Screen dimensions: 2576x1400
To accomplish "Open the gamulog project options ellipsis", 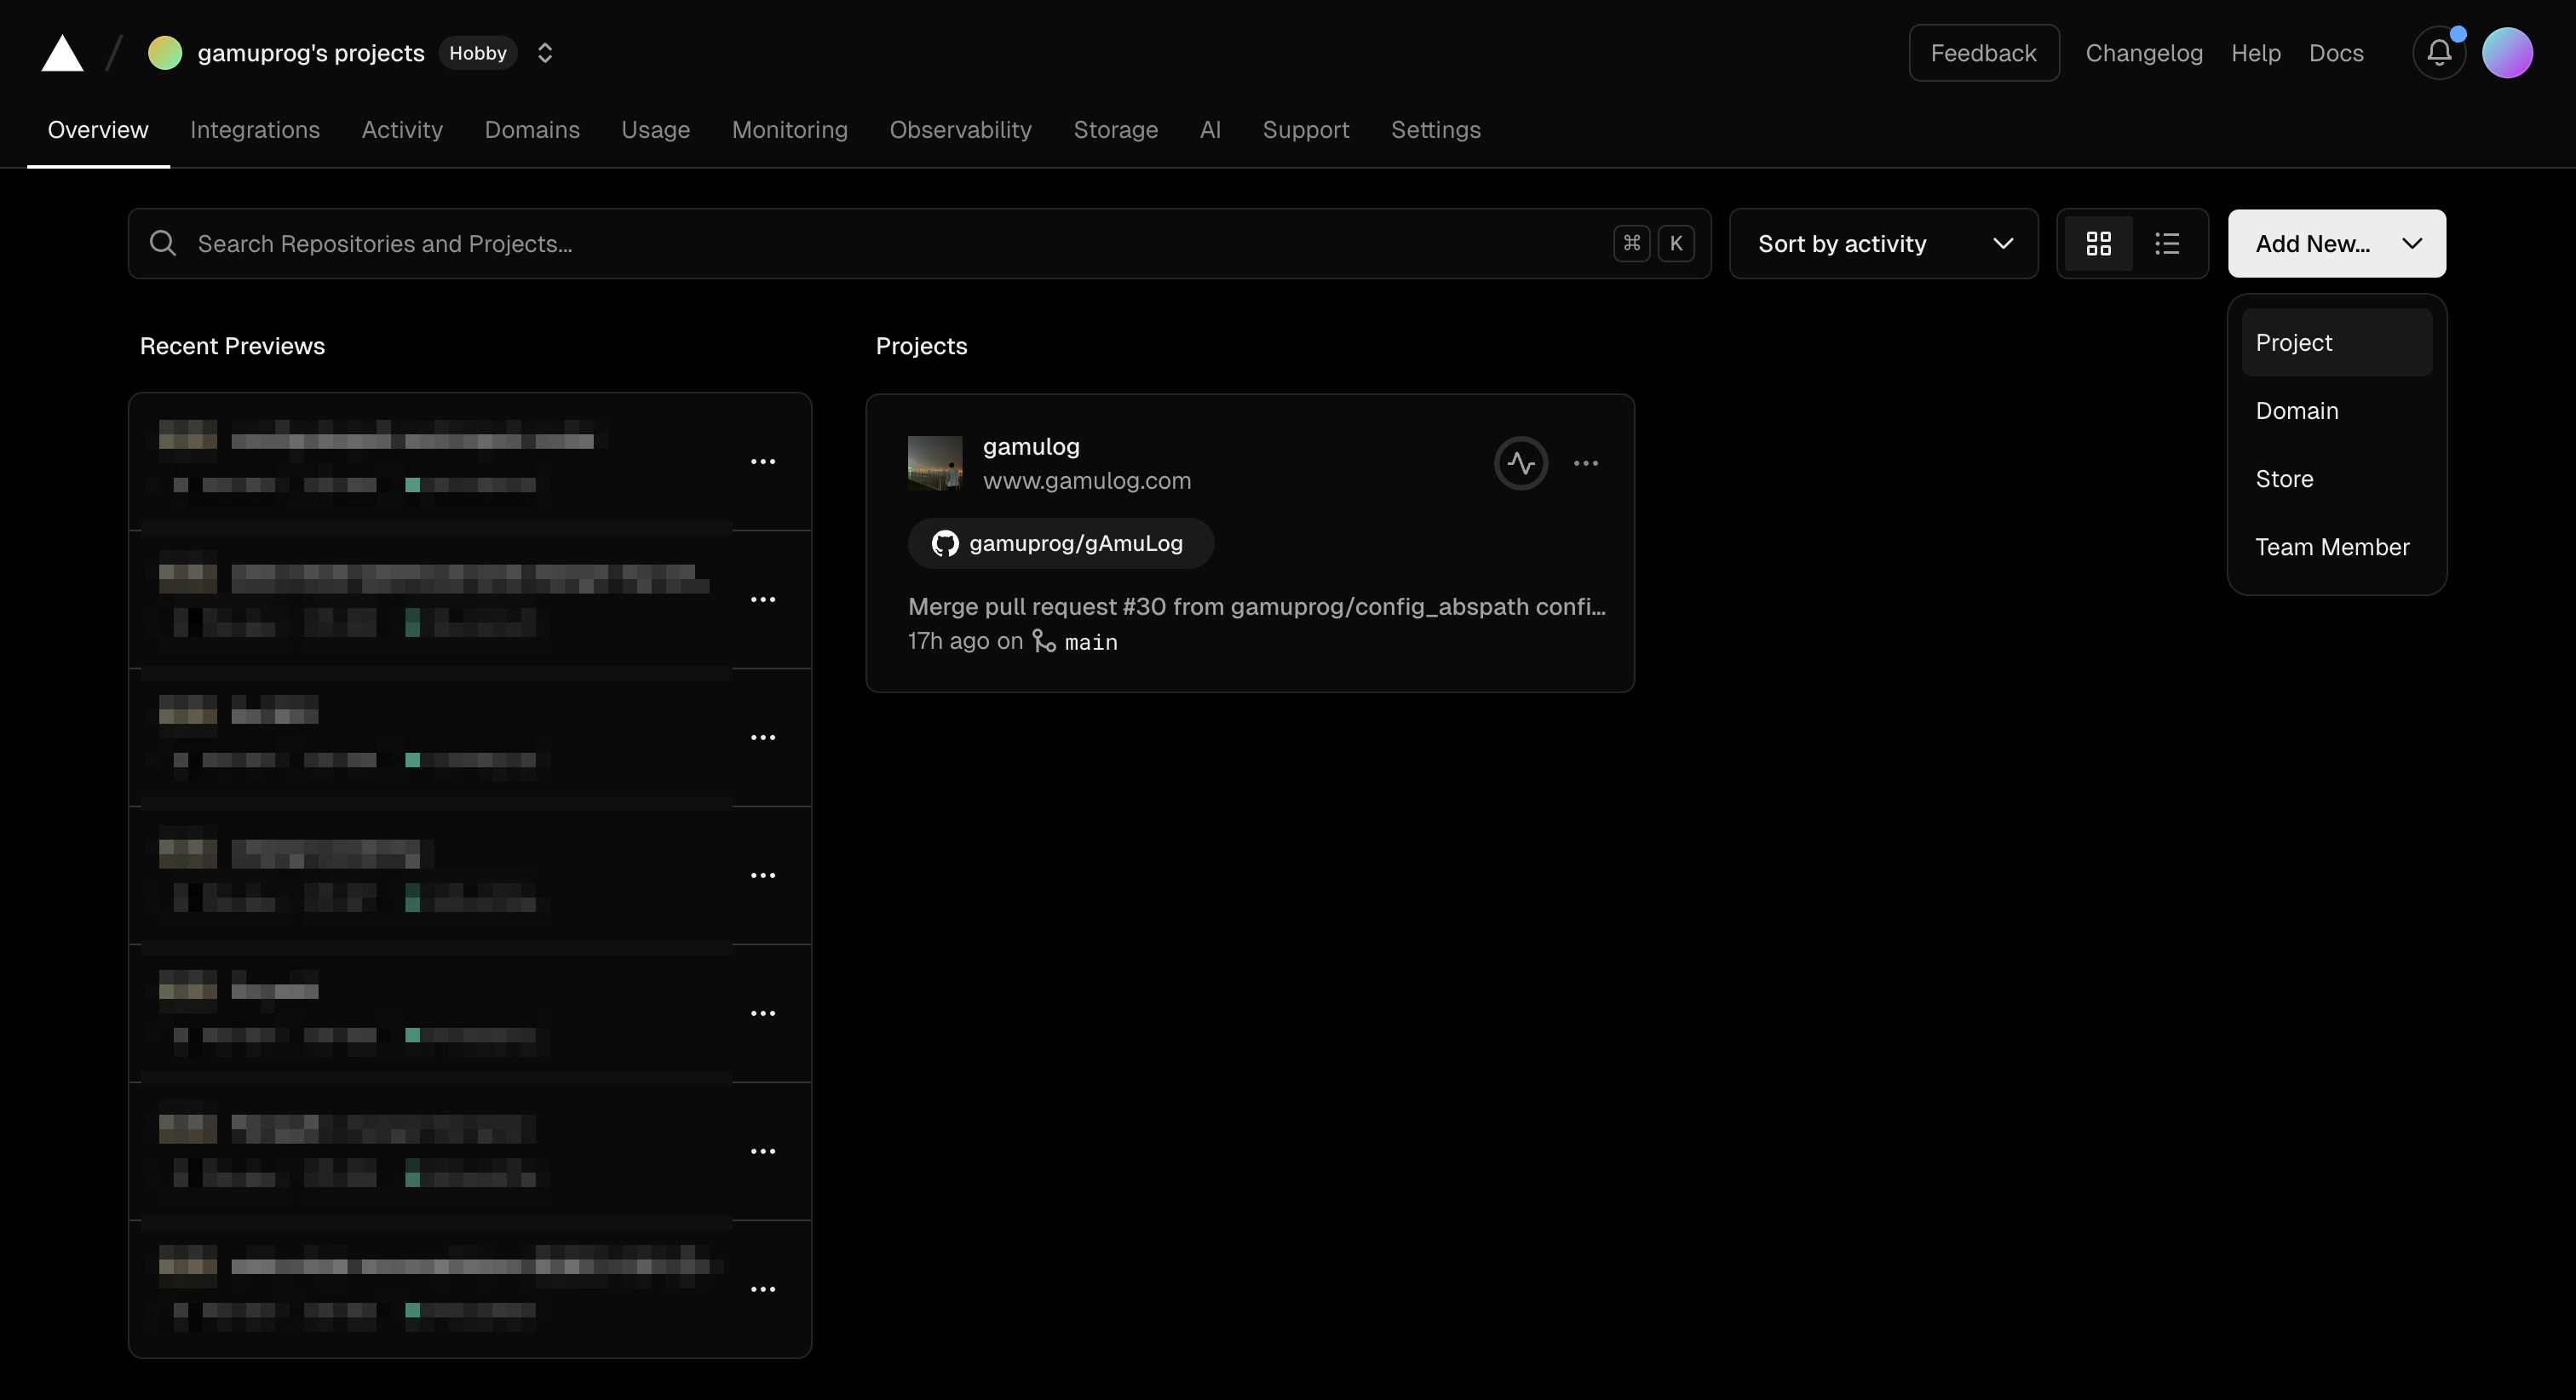I will coord(1585,462).
